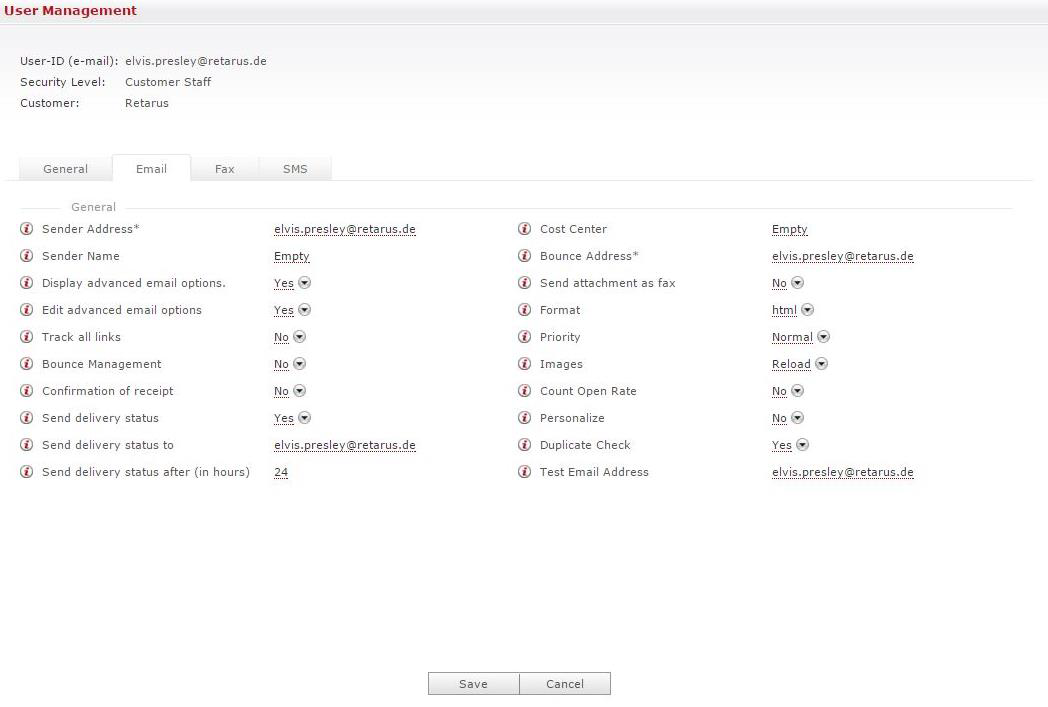Screen dimensions: 1048x707
Task: Click the info icon beside Sender Address
Action: click(x=27, y=229)
